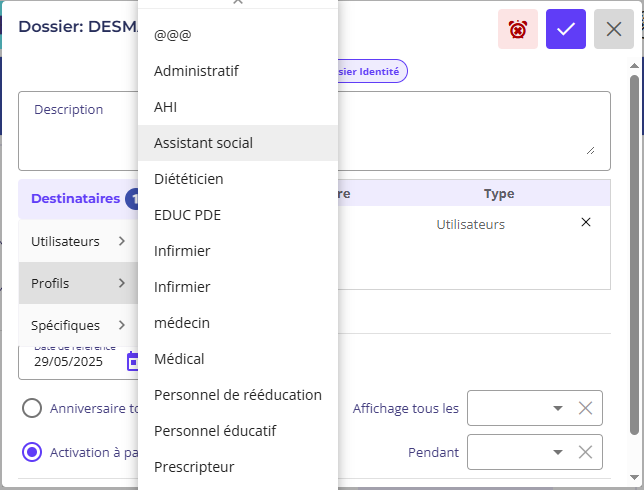Close the dossier dialog with X
The width and height of the screenshot is (644, 490).
click(x=614, y=29)
